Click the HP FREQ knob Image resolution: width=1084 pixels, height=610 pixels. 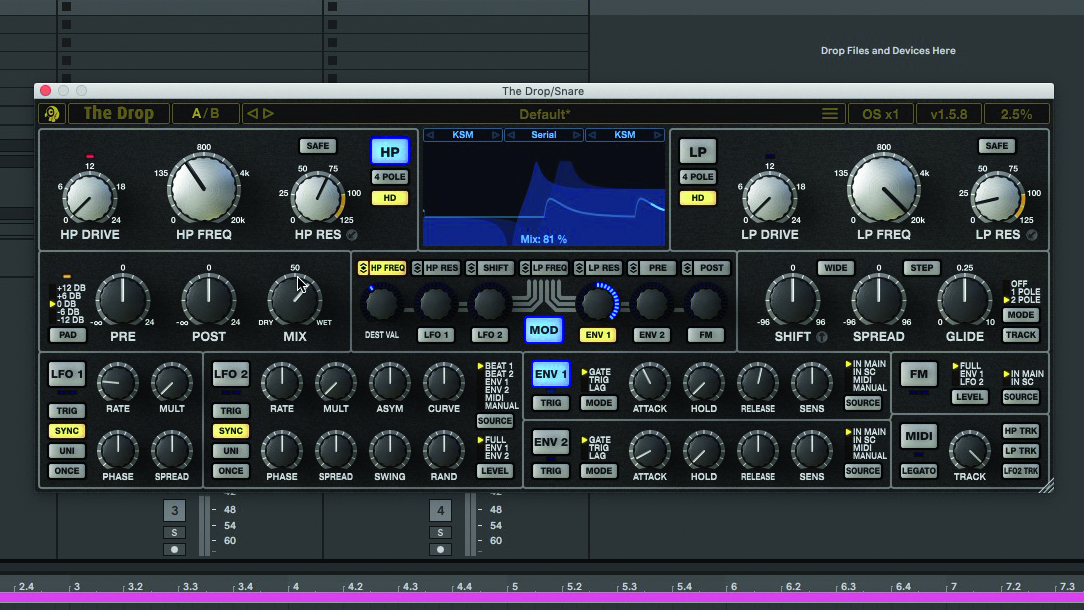(204, 188)
